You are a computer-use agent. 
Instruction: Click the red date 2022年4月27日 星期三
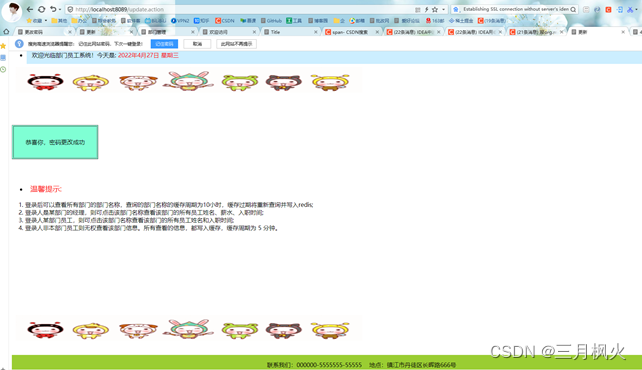point(148,55)
